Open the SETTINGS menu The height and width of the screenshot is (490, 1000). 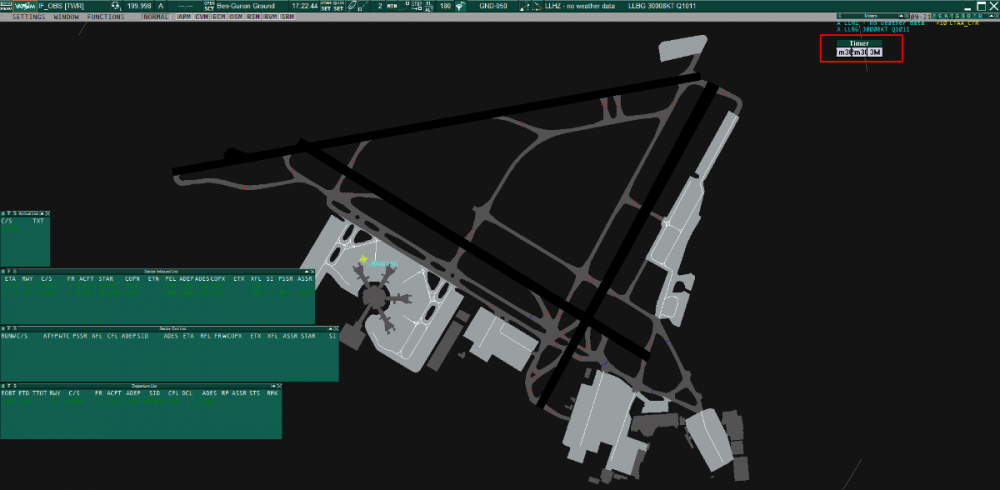click(x=28, y=18)
